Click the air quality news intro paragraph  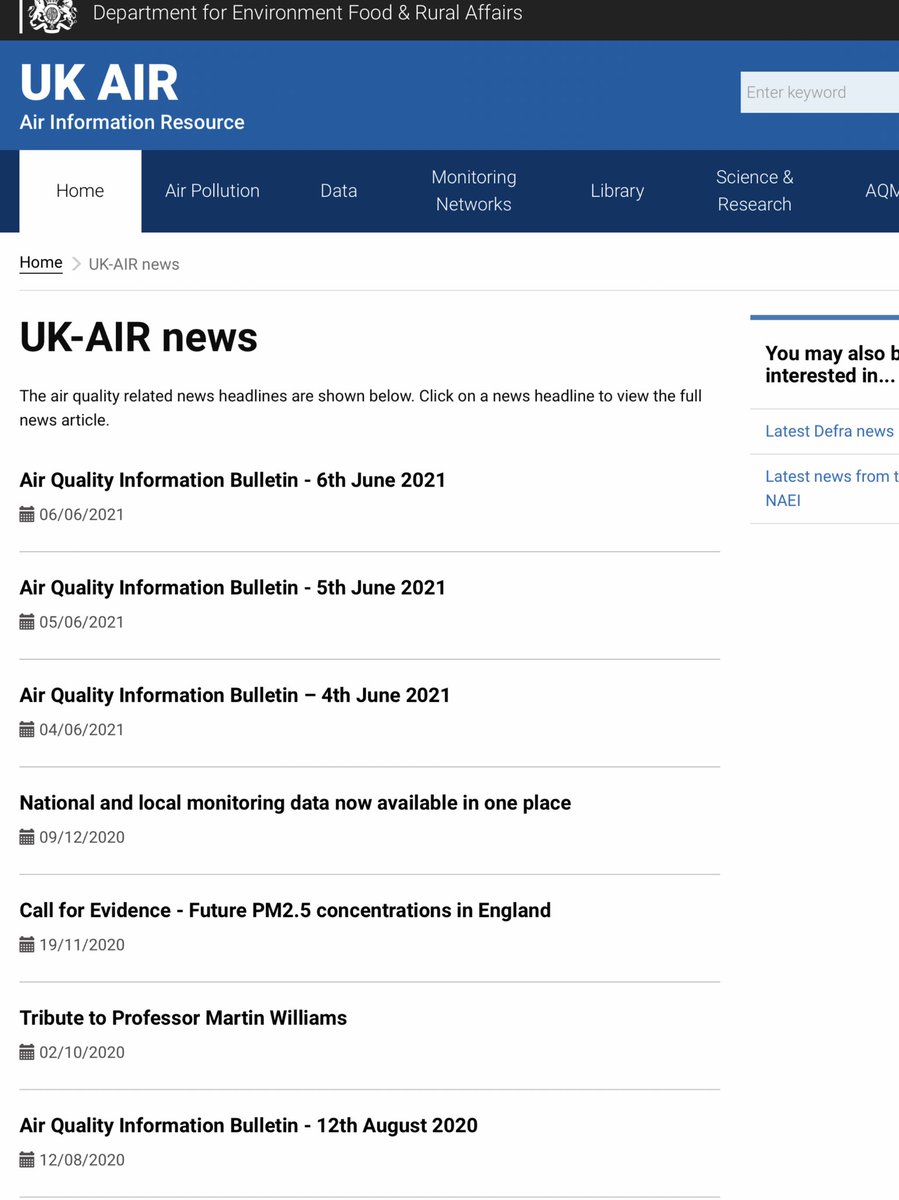click(x=361, y=408)
